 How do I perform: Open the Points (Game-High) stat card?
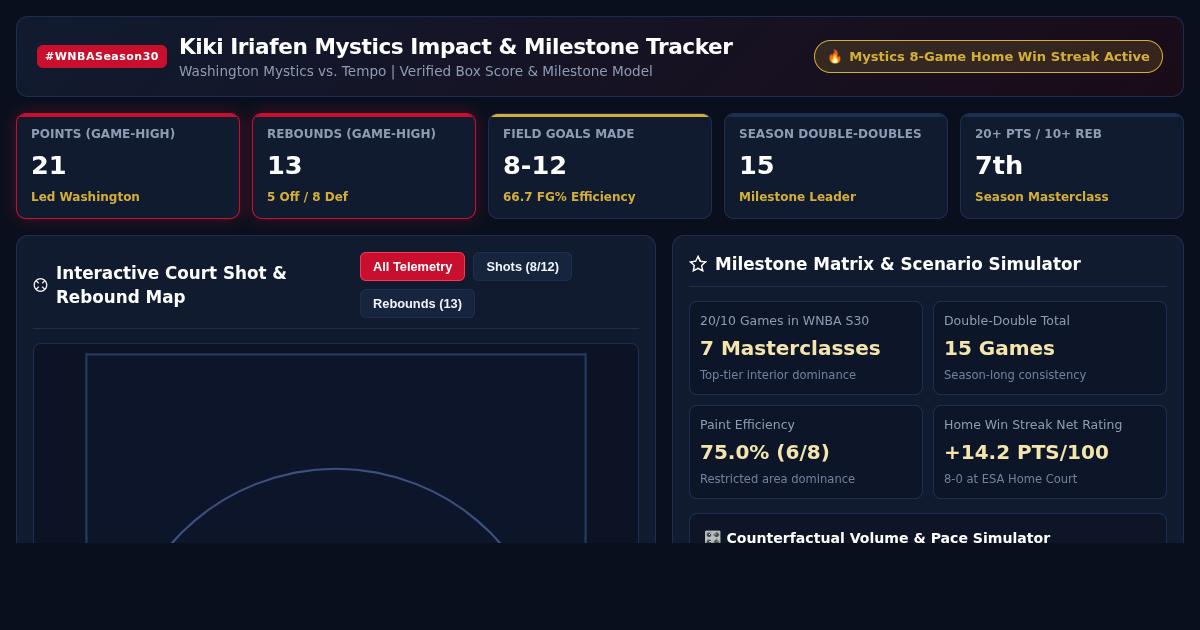(x=128, y=166)
